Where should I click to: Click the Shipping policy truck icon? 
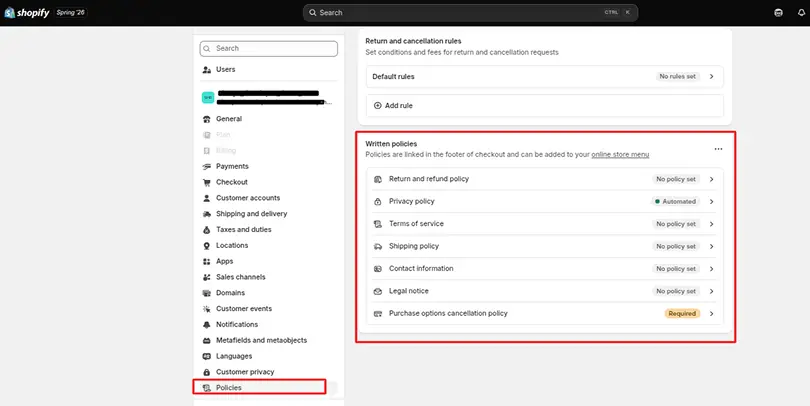pos(378,246)
